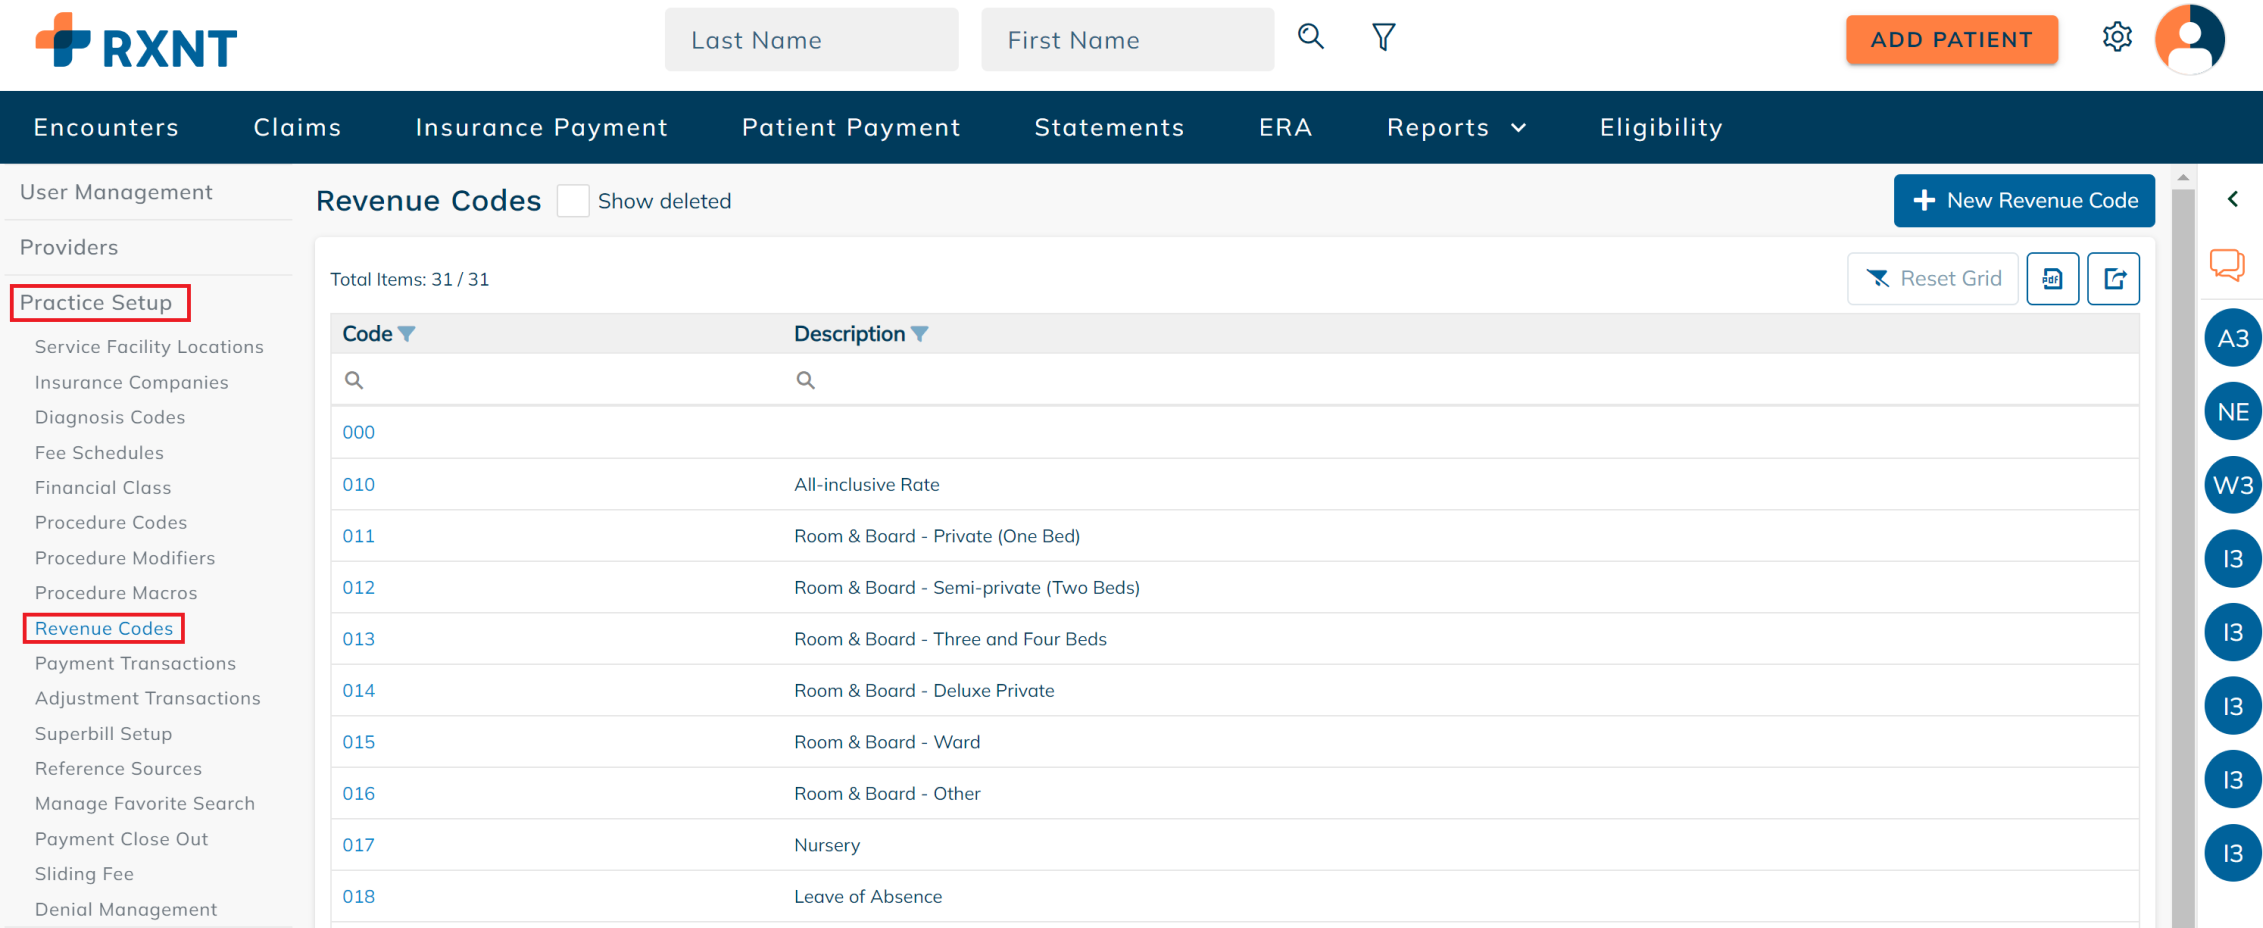Open revenue code 012 link
The height and width of the screenshot is (928, 2263).
[x=359, y=587]
